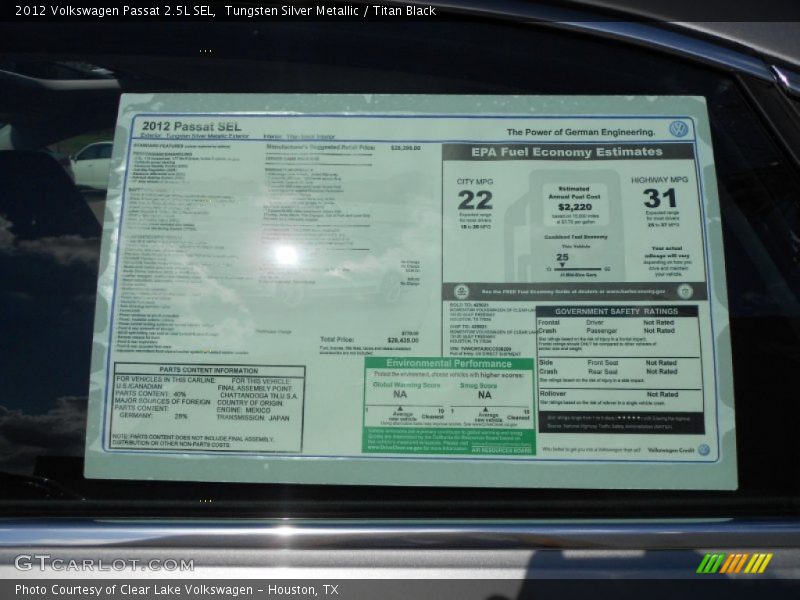Click the small Volkswagen Credit logo
The image size is (800, 600).
pos(703,450)
